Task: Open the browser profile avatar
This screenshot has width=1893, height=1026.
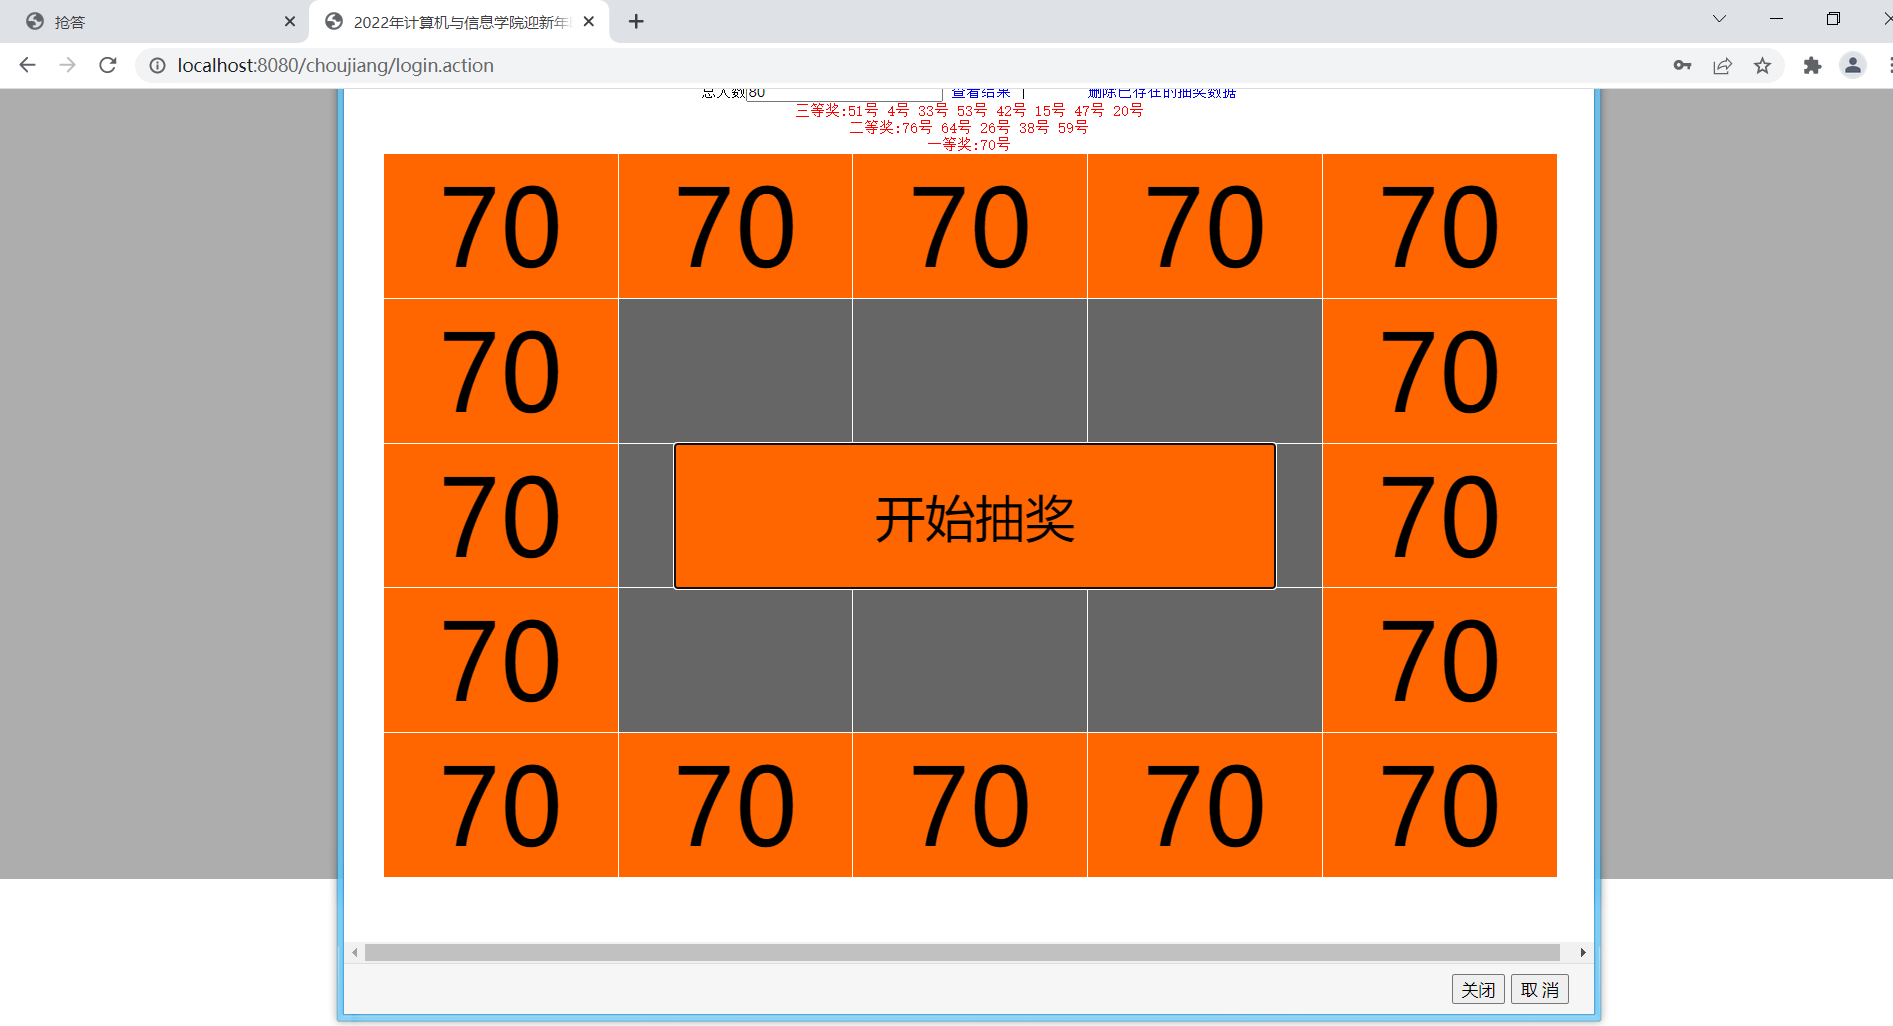Action: (1853, 65)
